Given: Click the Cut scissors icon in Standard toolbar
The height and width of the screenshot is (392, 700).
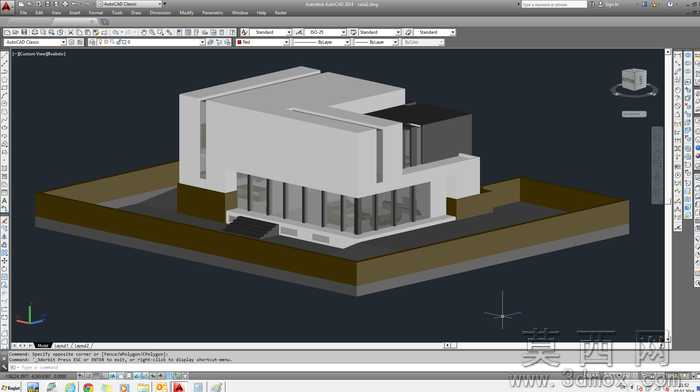Looking at the screenshot, I should 71,32.
